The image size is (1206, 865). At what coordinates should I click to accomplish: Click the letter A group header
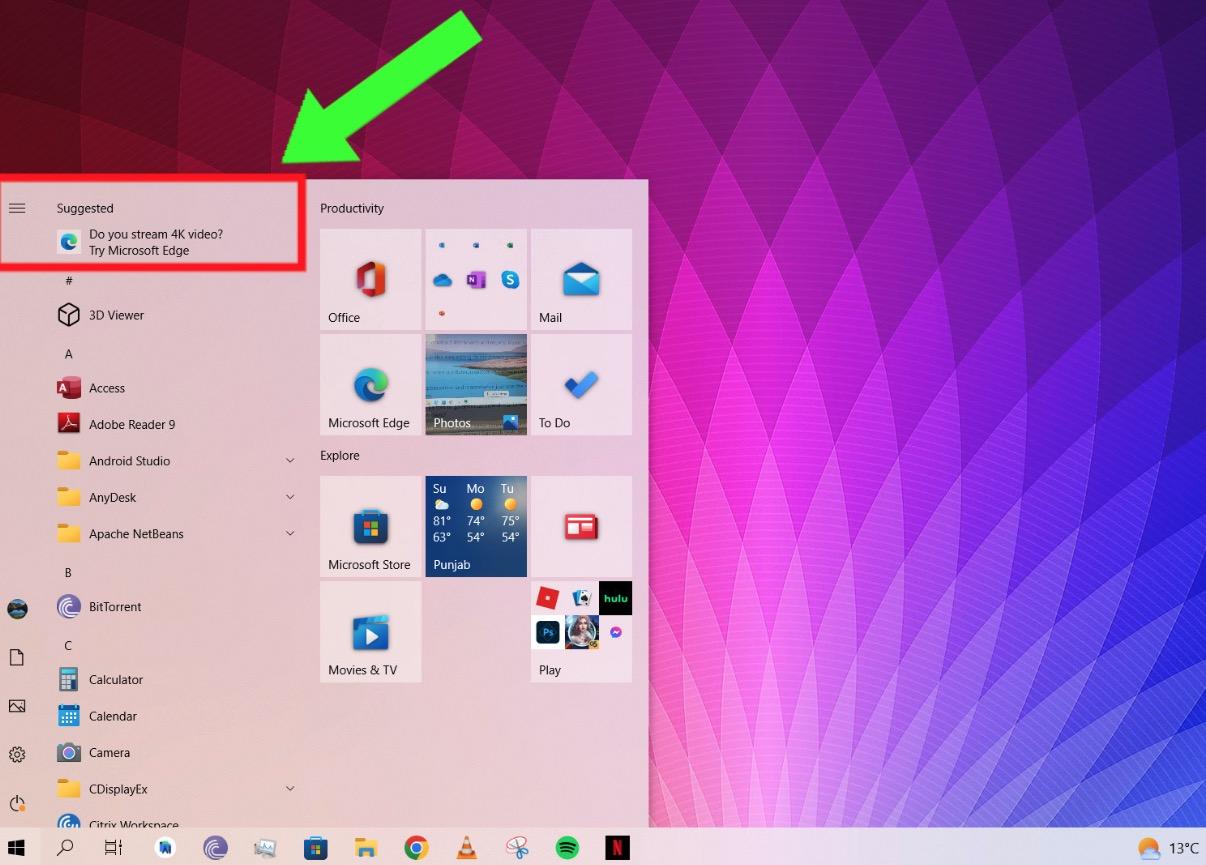click(x=69, y=354)
